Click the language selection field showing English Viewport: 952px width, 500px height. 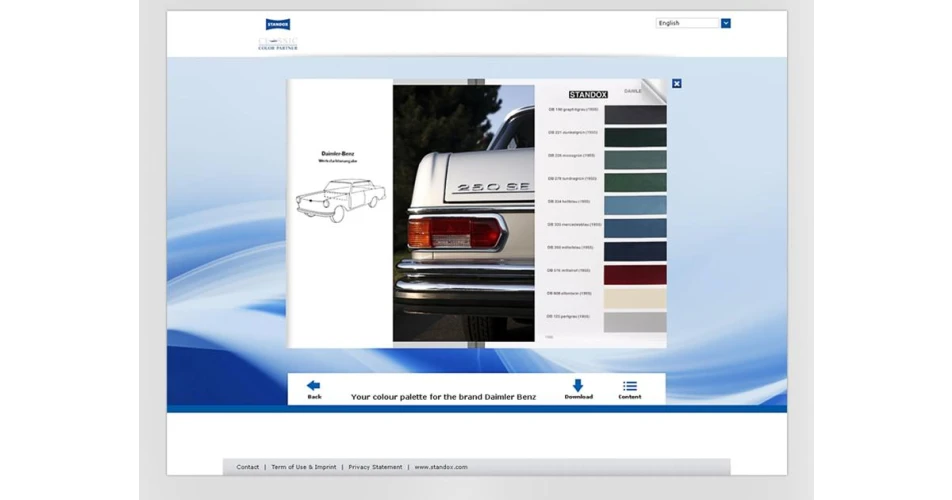(688, 23)
